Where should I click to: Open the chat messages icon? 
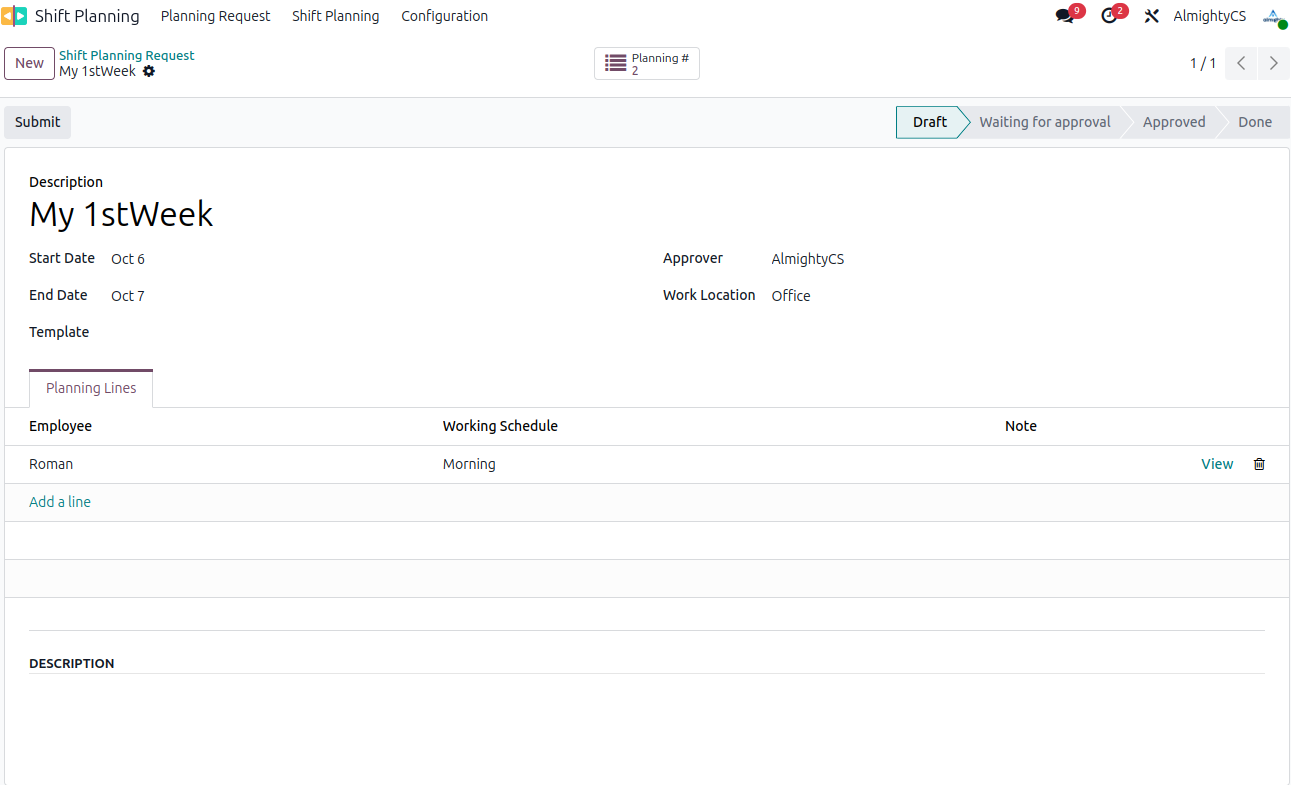click(1065, 16)
